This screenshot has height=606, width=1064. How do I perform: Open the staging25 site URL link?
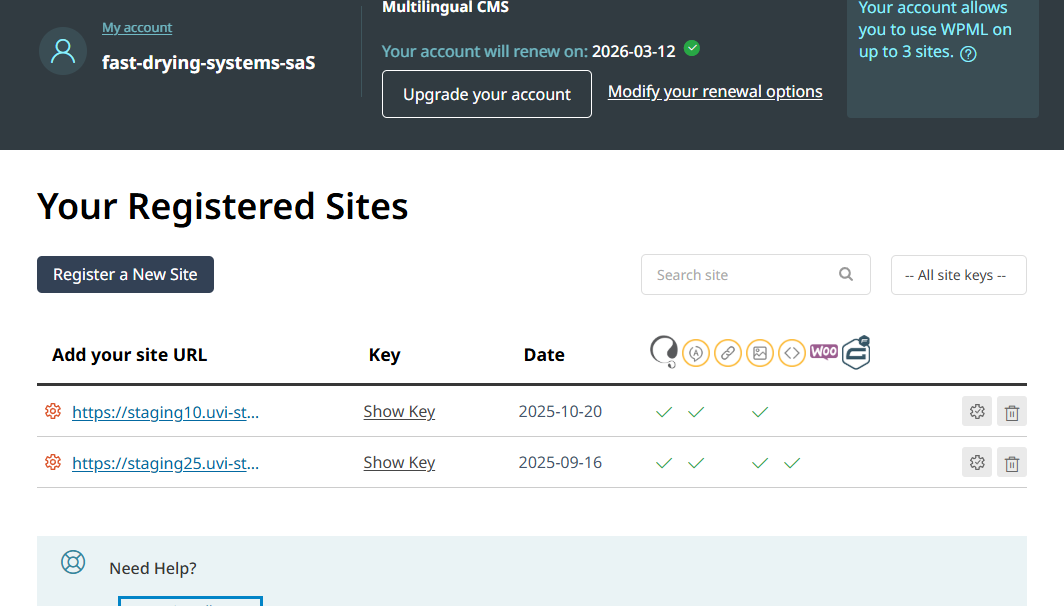(166, 463)
